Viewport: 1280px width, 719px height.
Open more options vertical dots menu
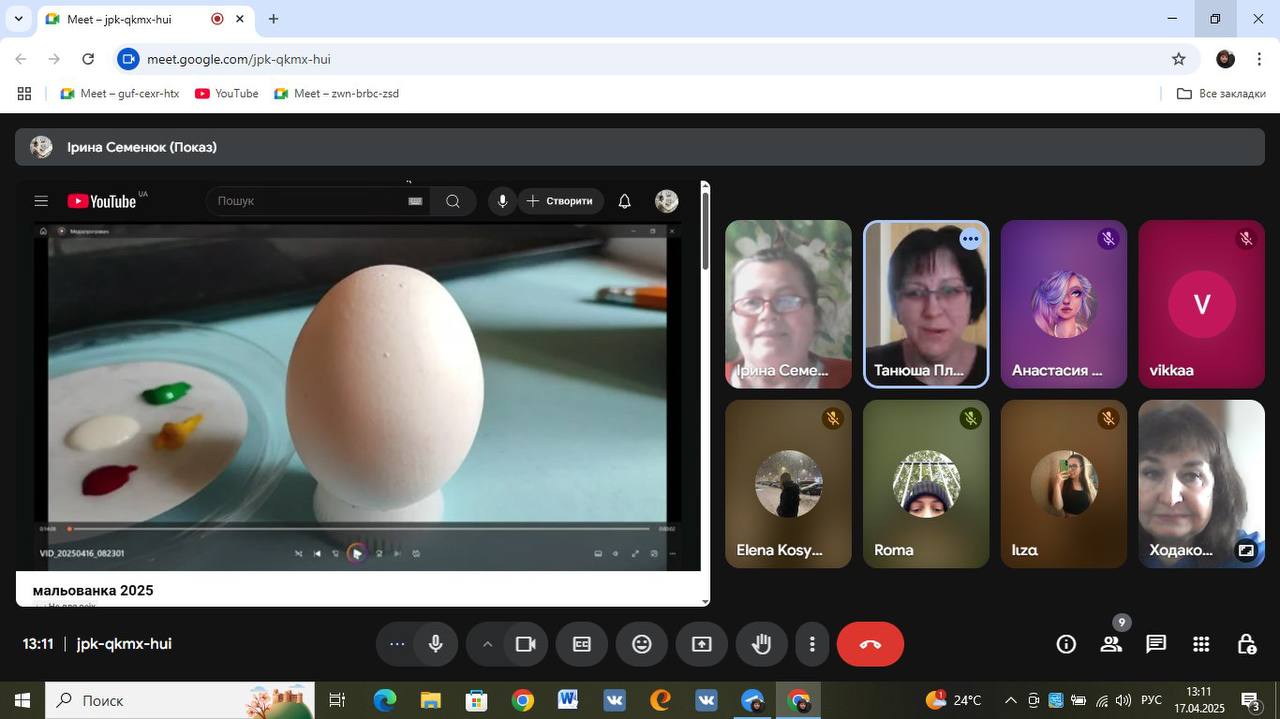click(813, 644)
